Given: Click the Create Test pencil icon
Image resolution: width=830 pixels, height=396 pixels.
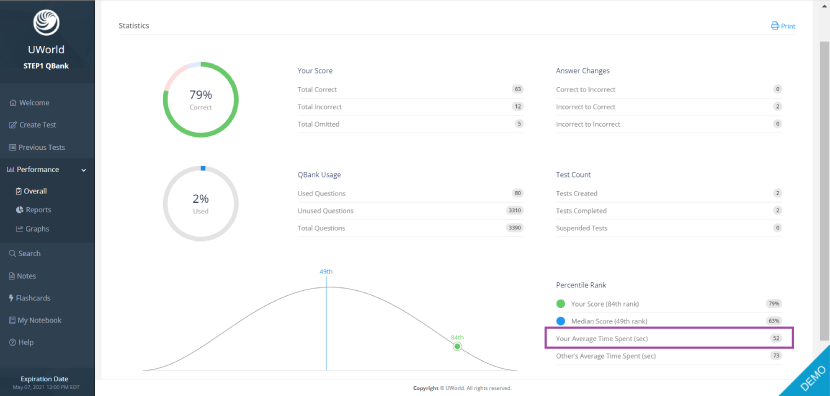Looking at the screenshot, I should [13, 125].
